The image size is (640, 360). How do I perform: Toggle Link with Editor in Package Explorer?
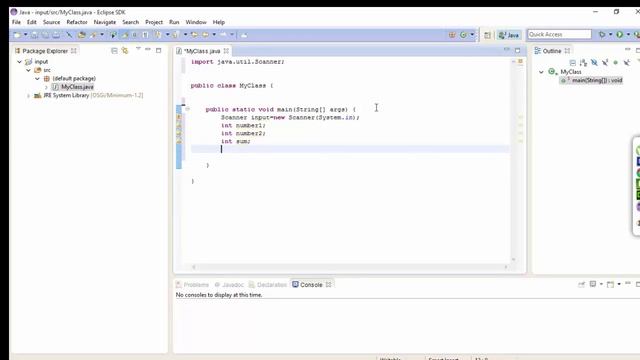tap(125, 51)
